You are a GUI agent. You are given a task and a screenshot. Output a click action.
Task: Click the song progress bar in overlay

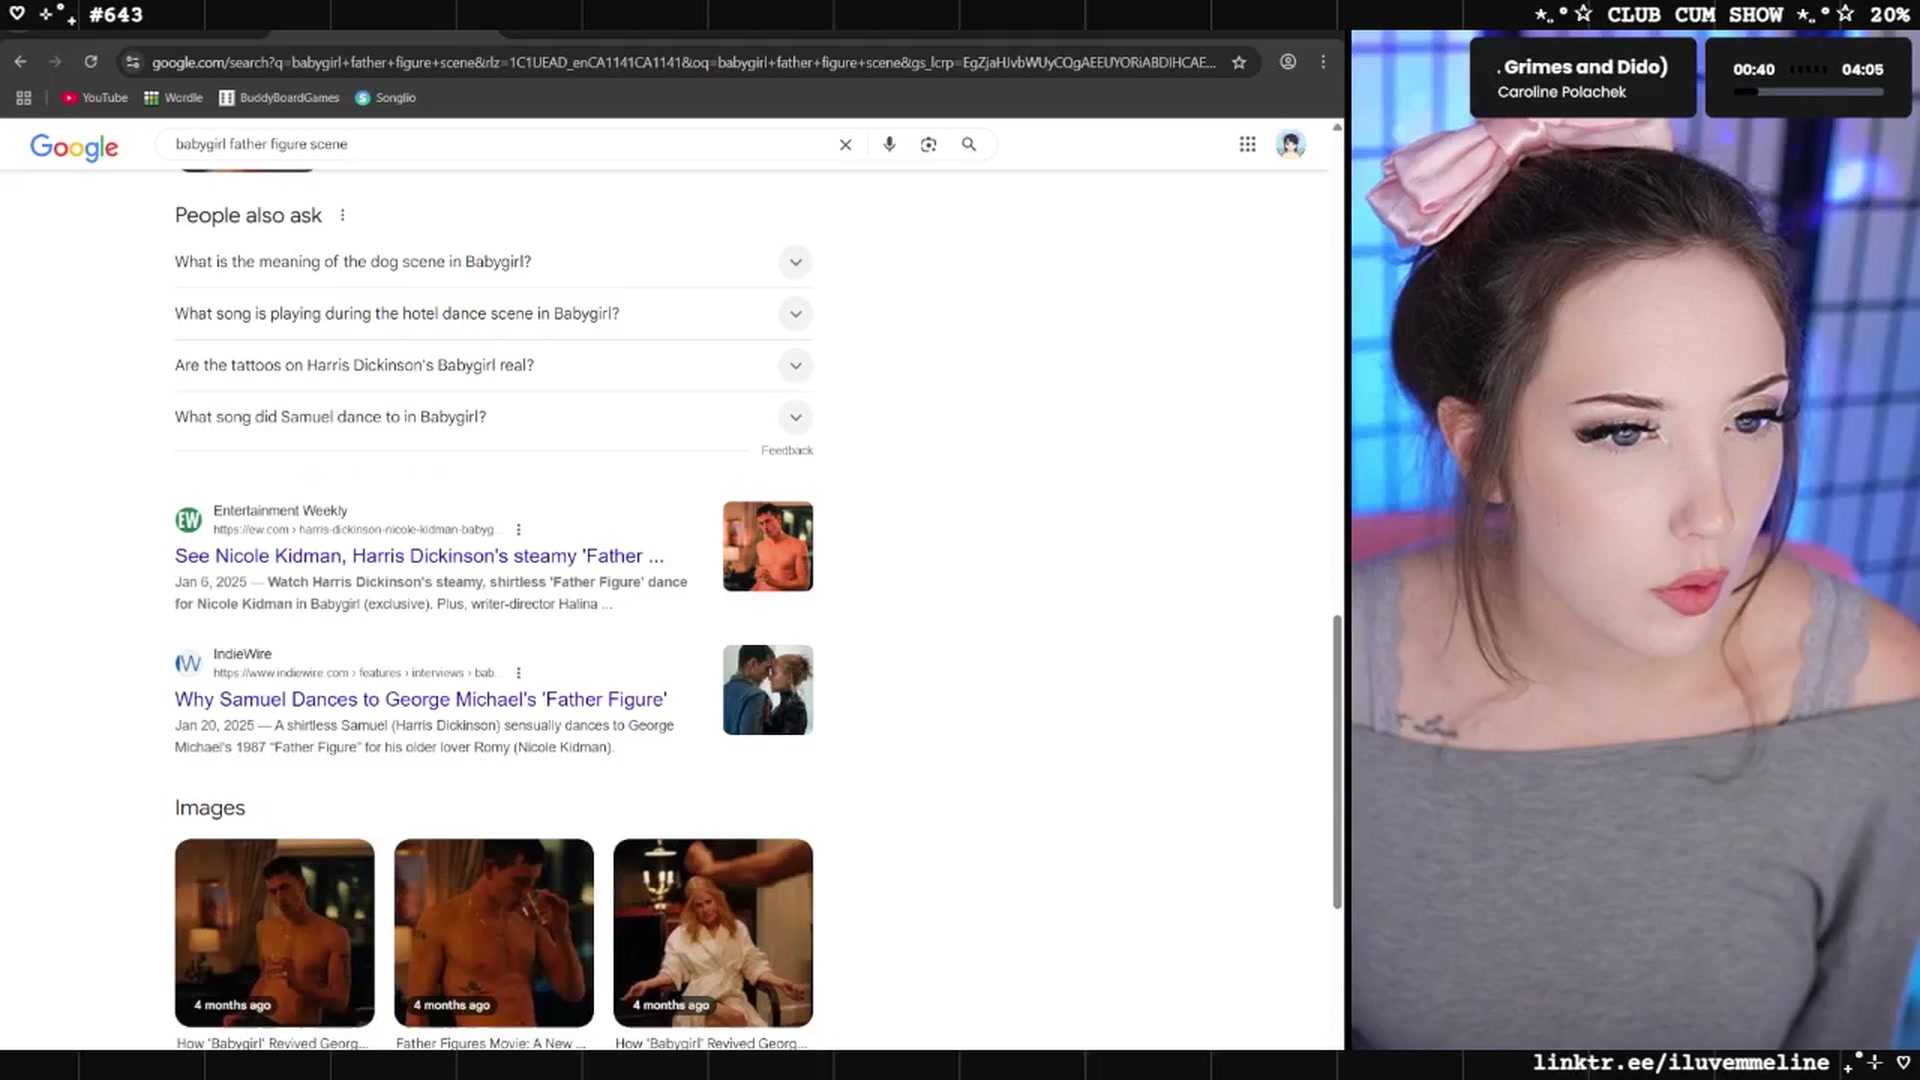1808,92
